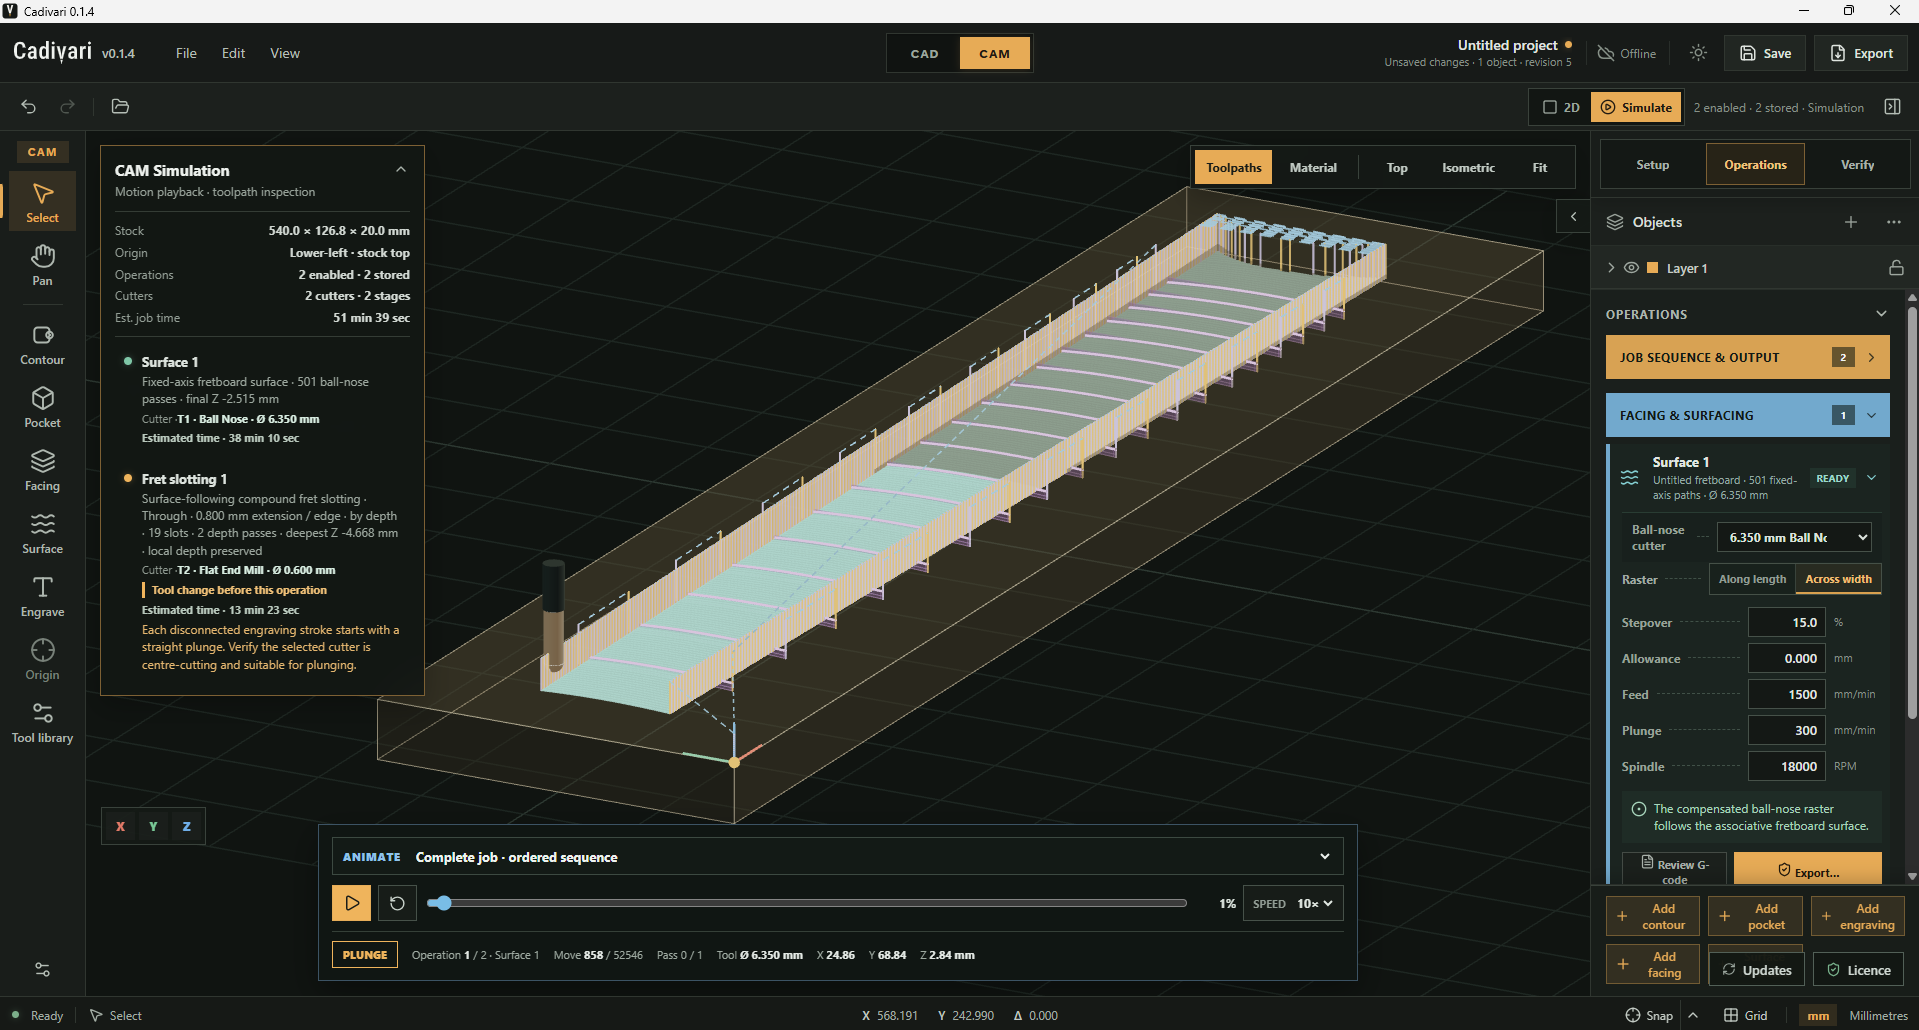Image resolution: width=1919 pixels, height=1030 pixels.
Task: Restart the animation playback
Action: (397, 903)
